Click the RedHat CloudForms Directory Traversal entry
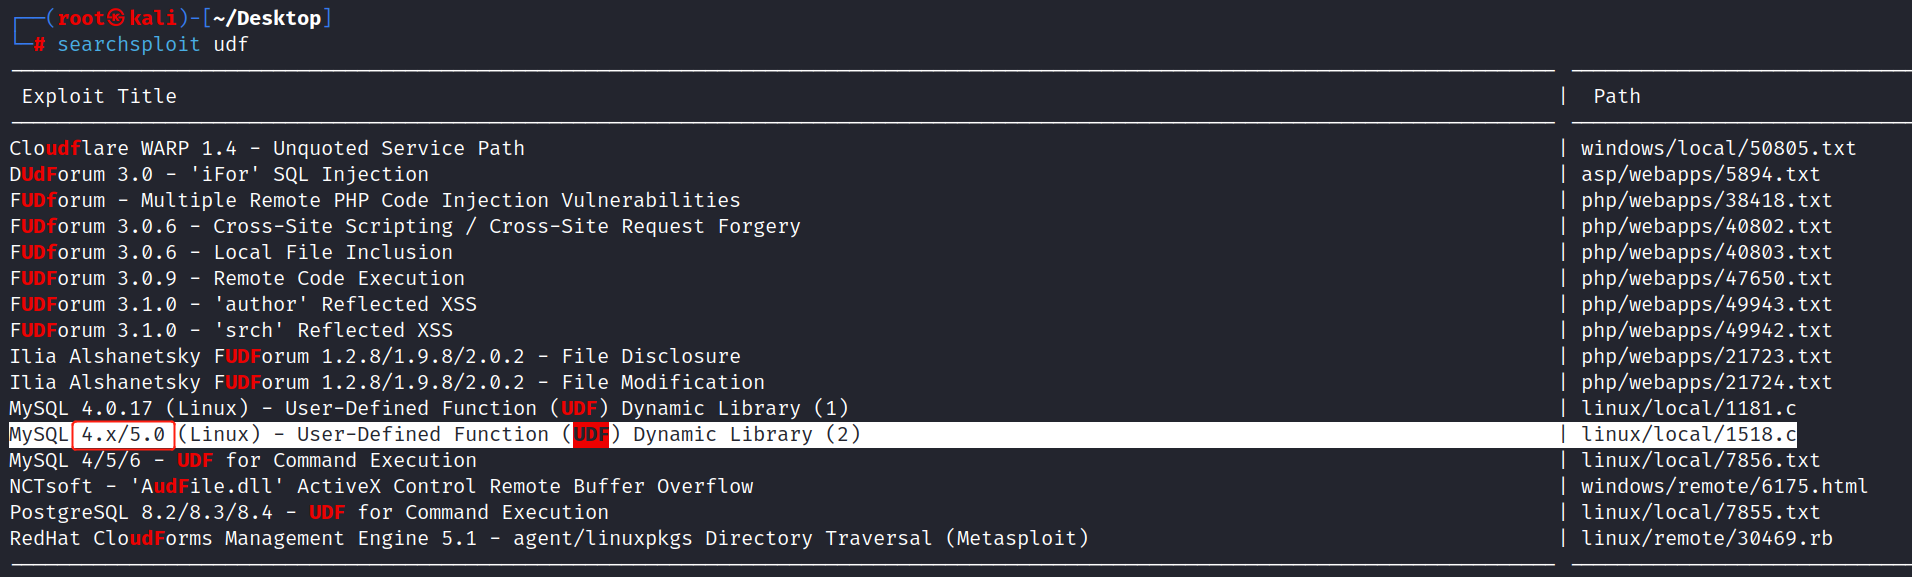Viewport: 1912px width, 577px height. 549,538
